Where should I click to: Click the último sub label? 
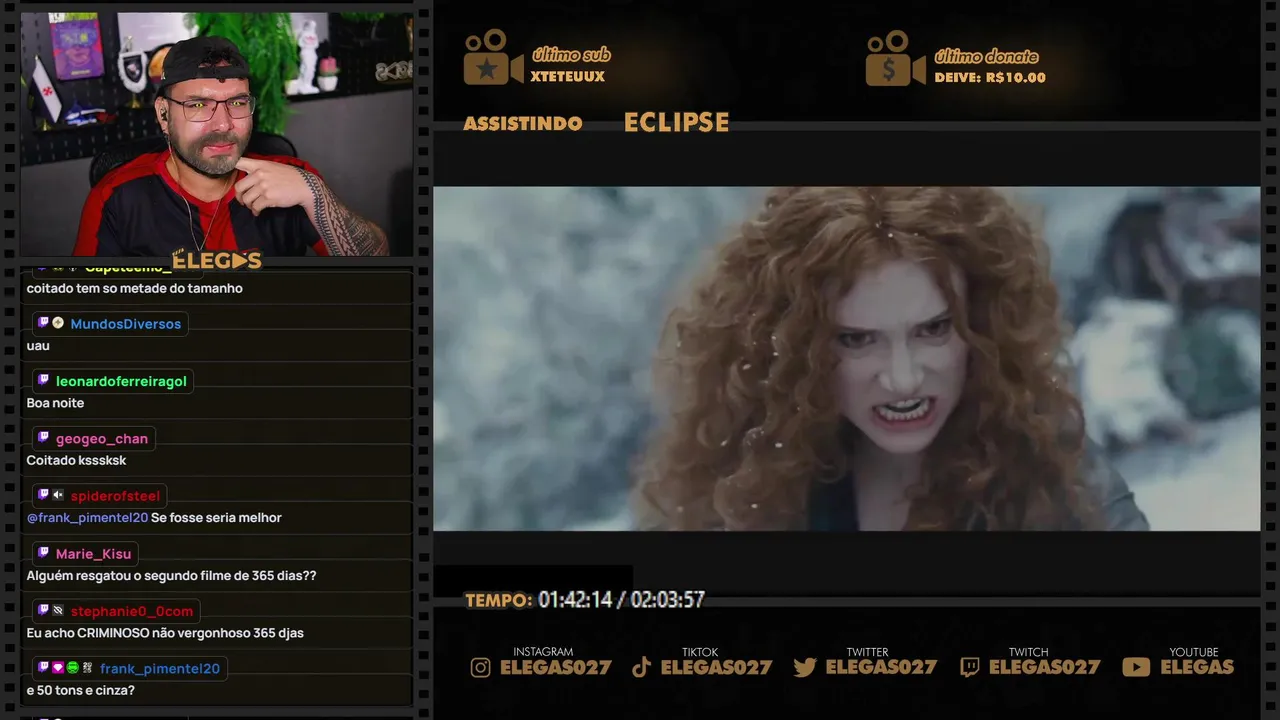[571, 55]
